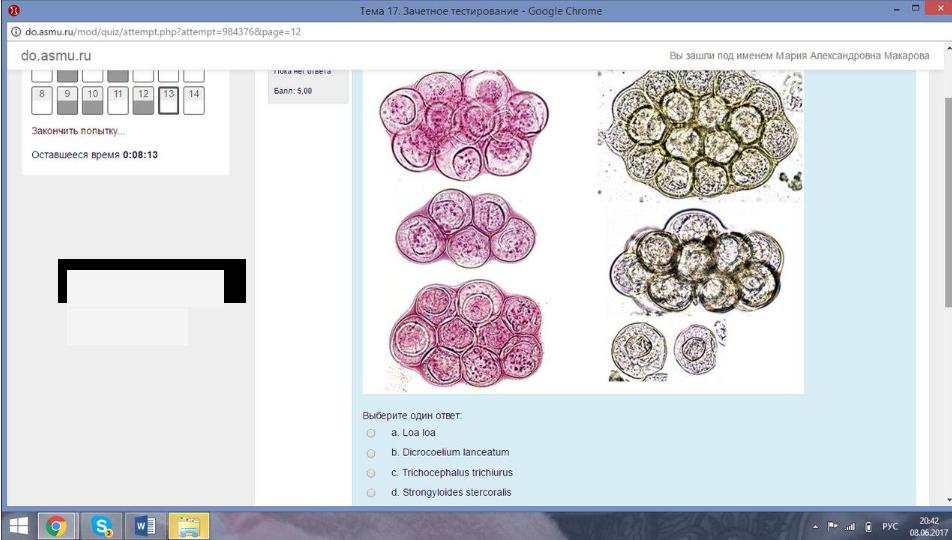Click the Закончить попытку link

[x=78, y=131]
